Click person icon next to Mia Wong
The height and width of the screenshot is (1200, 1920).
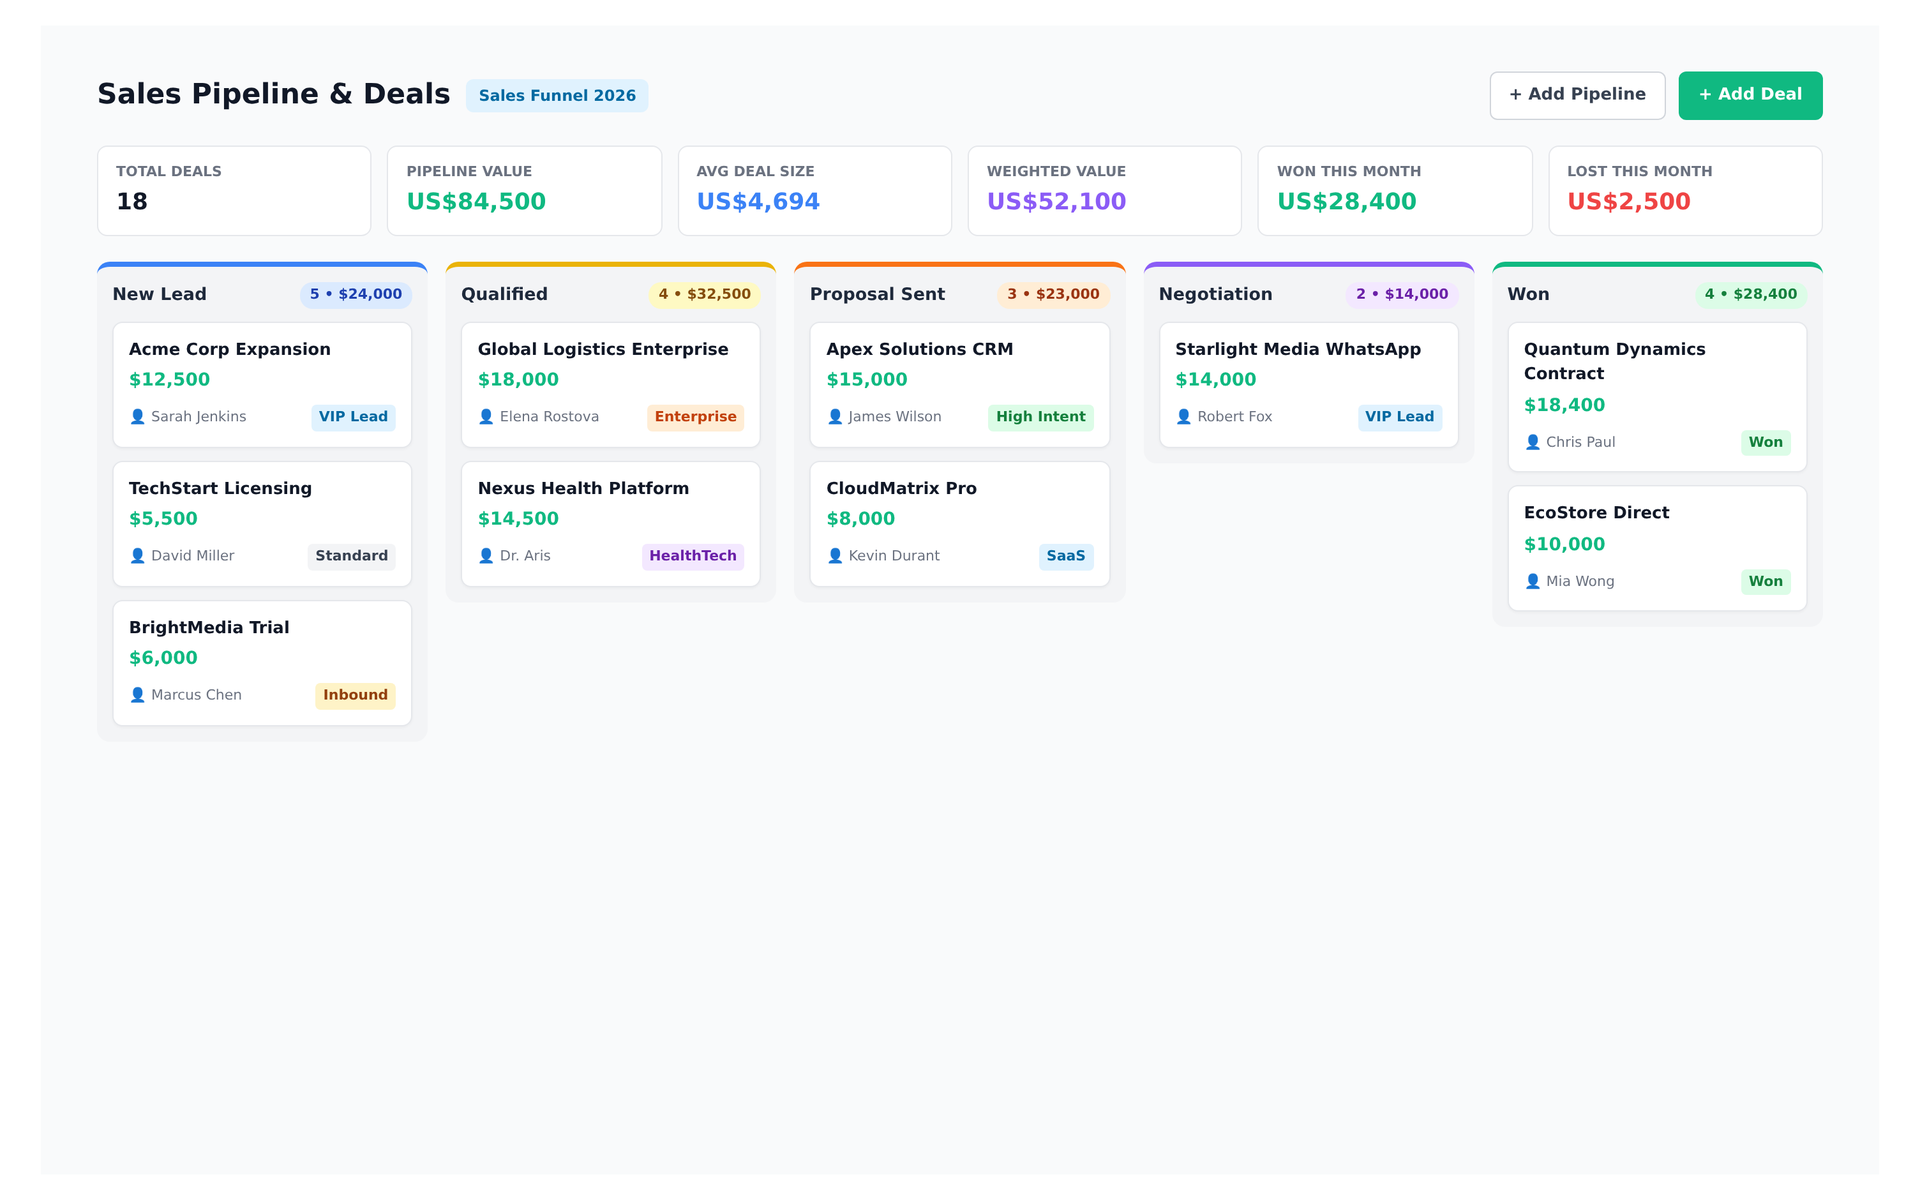[x=1533, y=581]
